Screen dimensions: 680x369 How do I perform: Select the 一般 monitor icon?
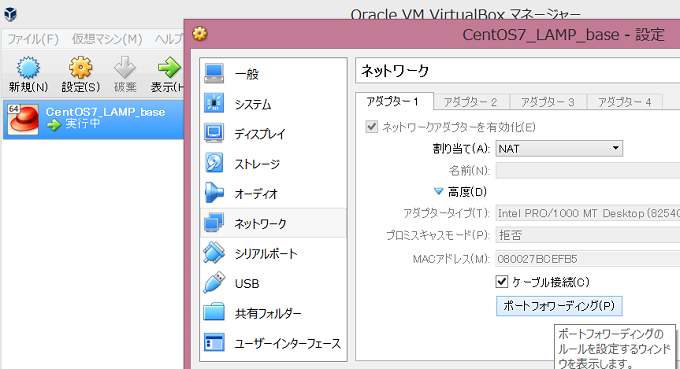214,74
